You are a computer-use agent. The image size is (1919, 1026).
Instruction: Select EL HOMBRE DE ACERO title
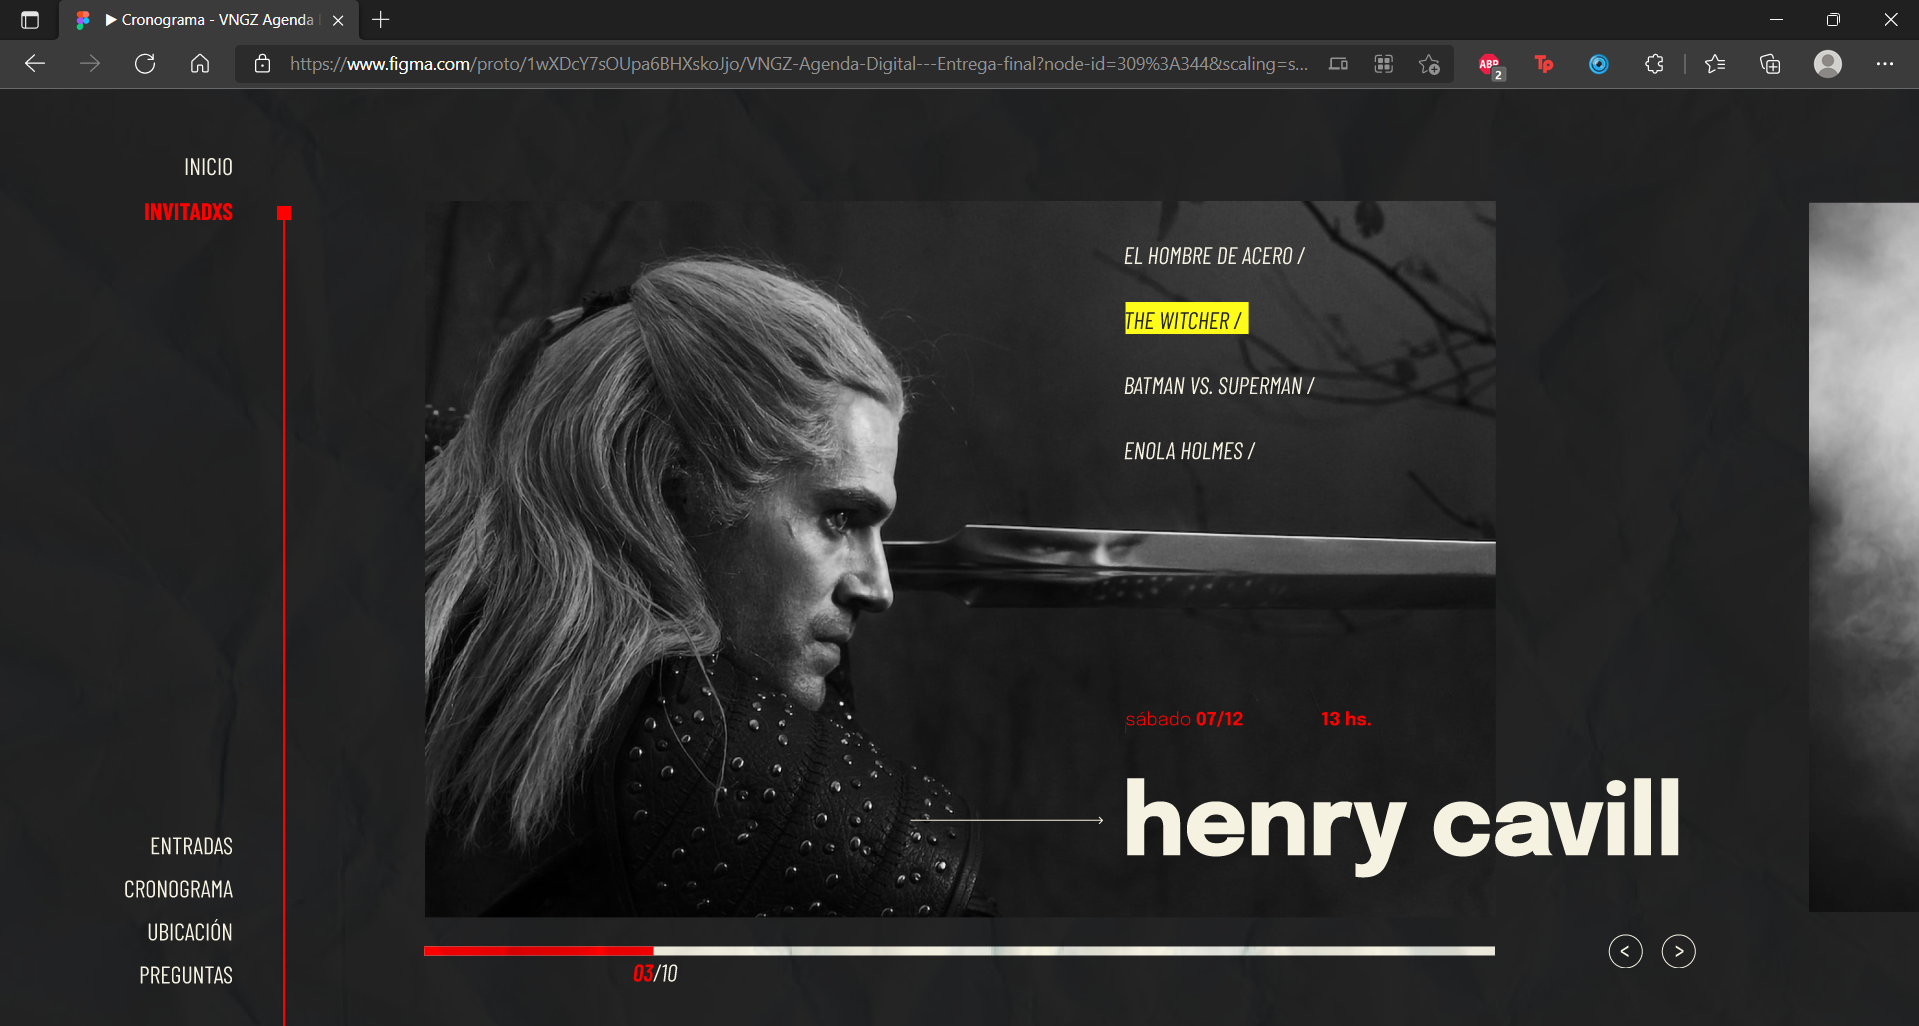(x=1214, y=256)
